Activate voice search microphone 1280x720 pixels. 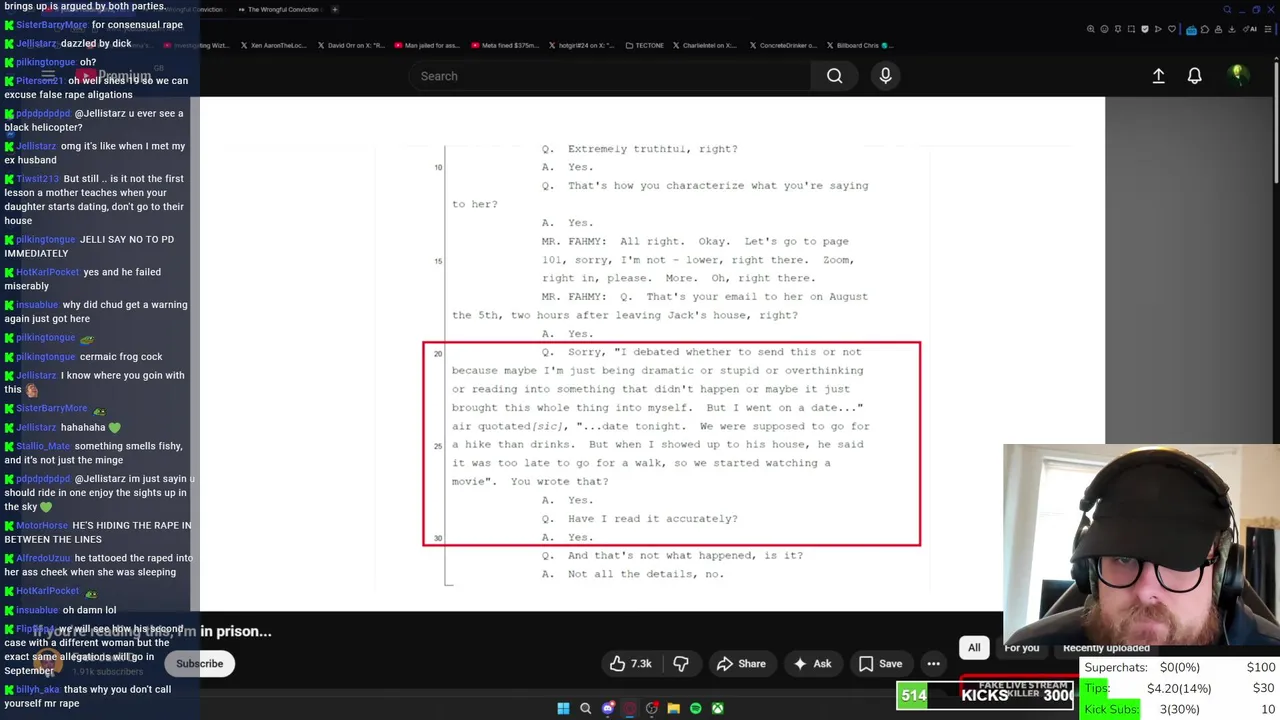click(x=885, y=76)
